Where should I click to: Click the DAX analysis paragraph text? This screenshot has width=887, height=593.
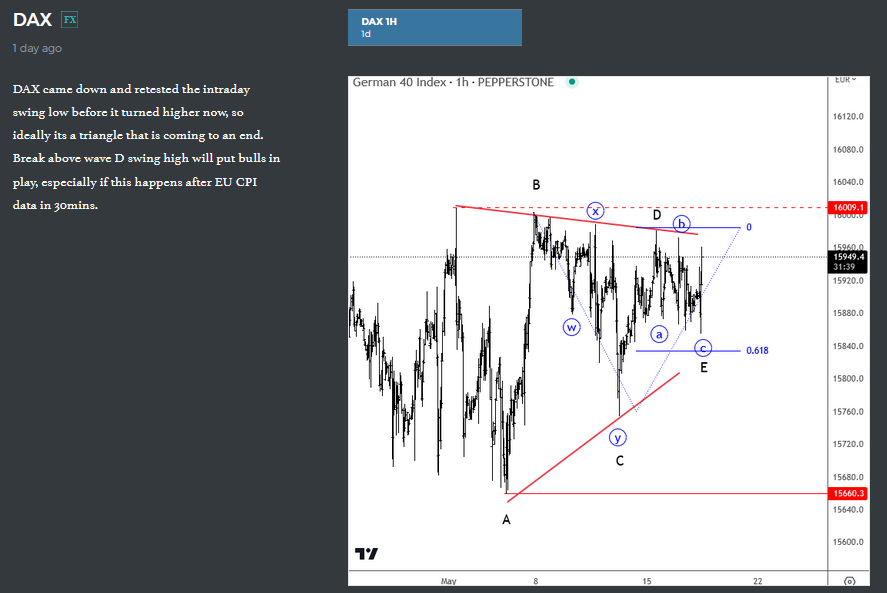point(147,147)
